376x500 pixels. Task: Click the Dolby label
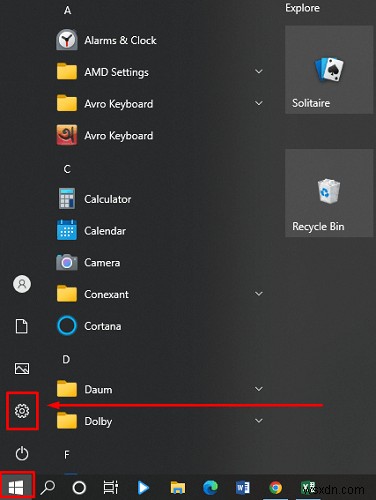pos(98,421)
